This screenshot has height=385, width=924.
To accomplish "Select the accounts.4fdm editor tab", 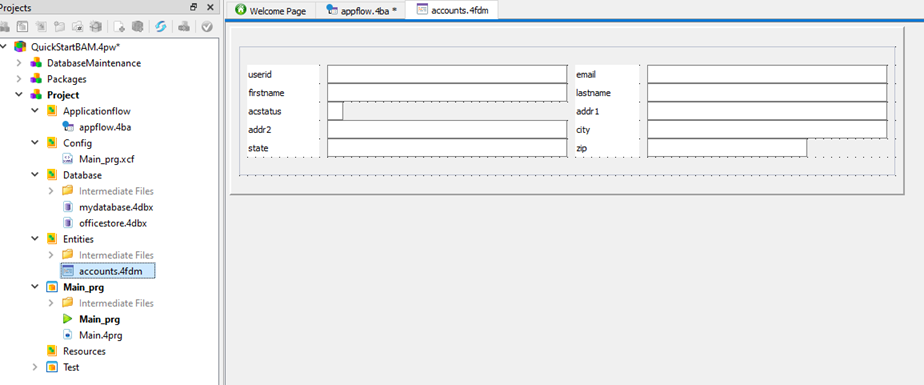I will click(452, 10).
